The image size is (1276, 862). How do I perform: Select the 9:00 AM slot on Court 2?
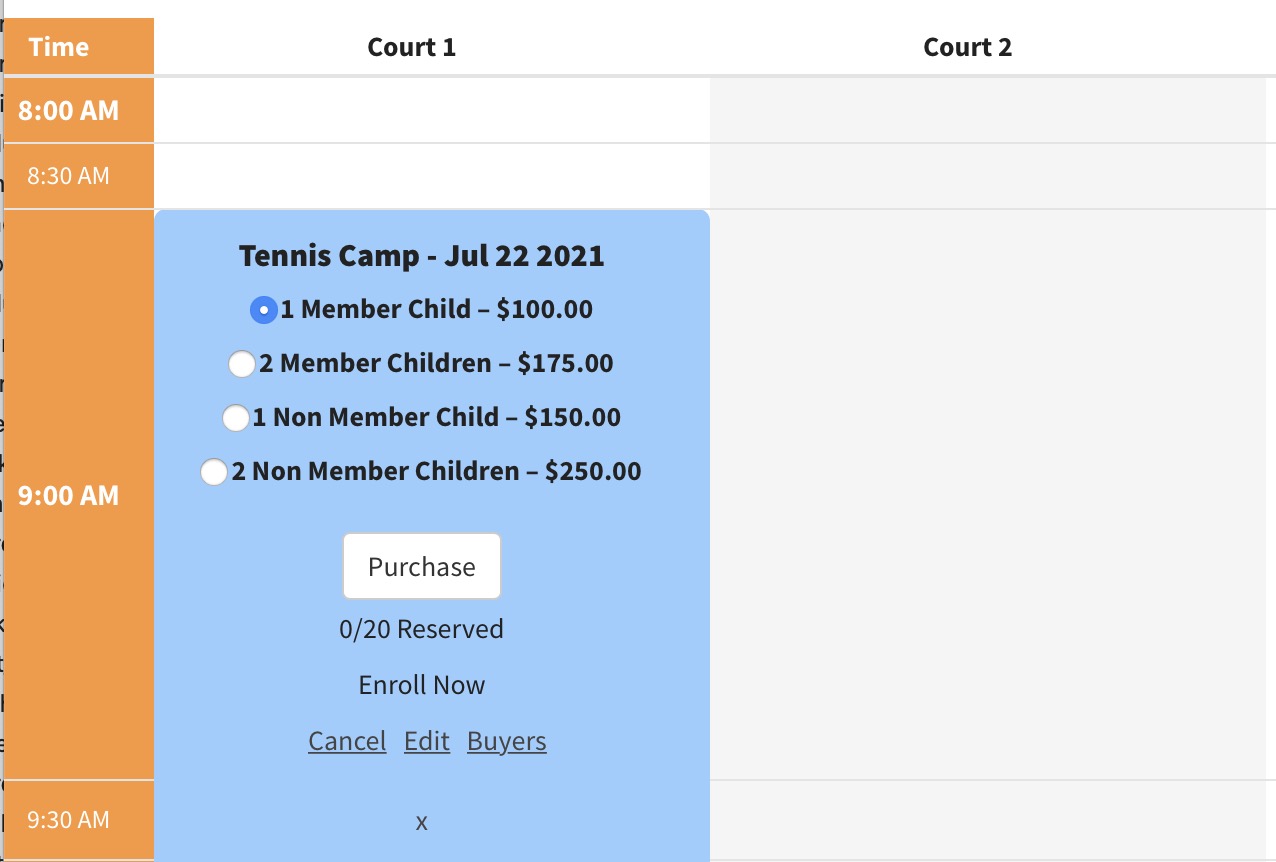tap(988, 495)
